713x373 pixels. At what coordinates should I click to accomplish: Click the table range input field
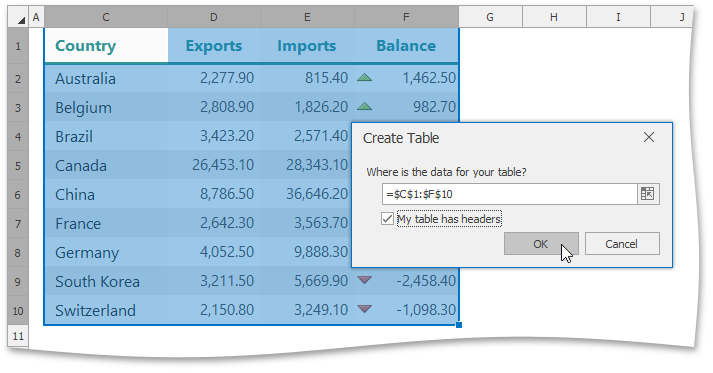coord(509,194)
